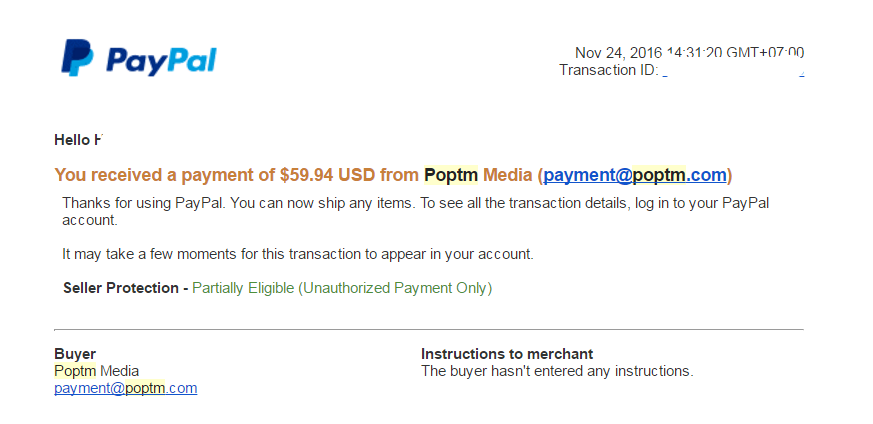This screenshot has height=424, width=873.
Task: Click "The buyer hasn't entered any instructions" text
Action: click(556, 371)
